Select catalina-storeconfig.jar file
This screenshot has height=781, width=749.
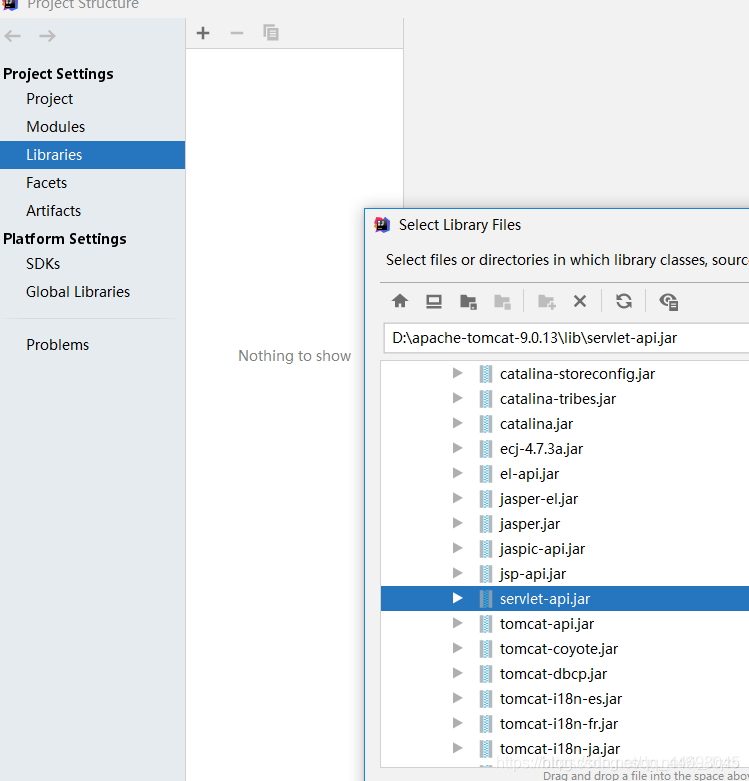577,374
